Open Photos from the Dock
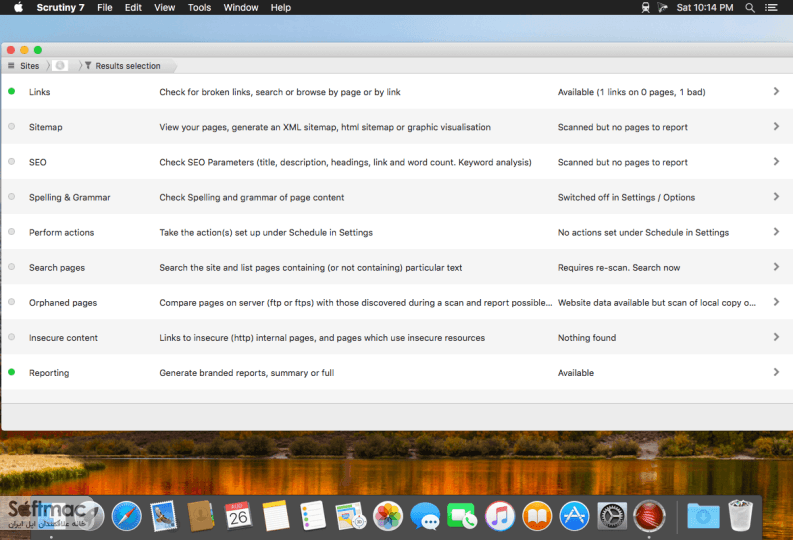 click(x=388, y=516)
